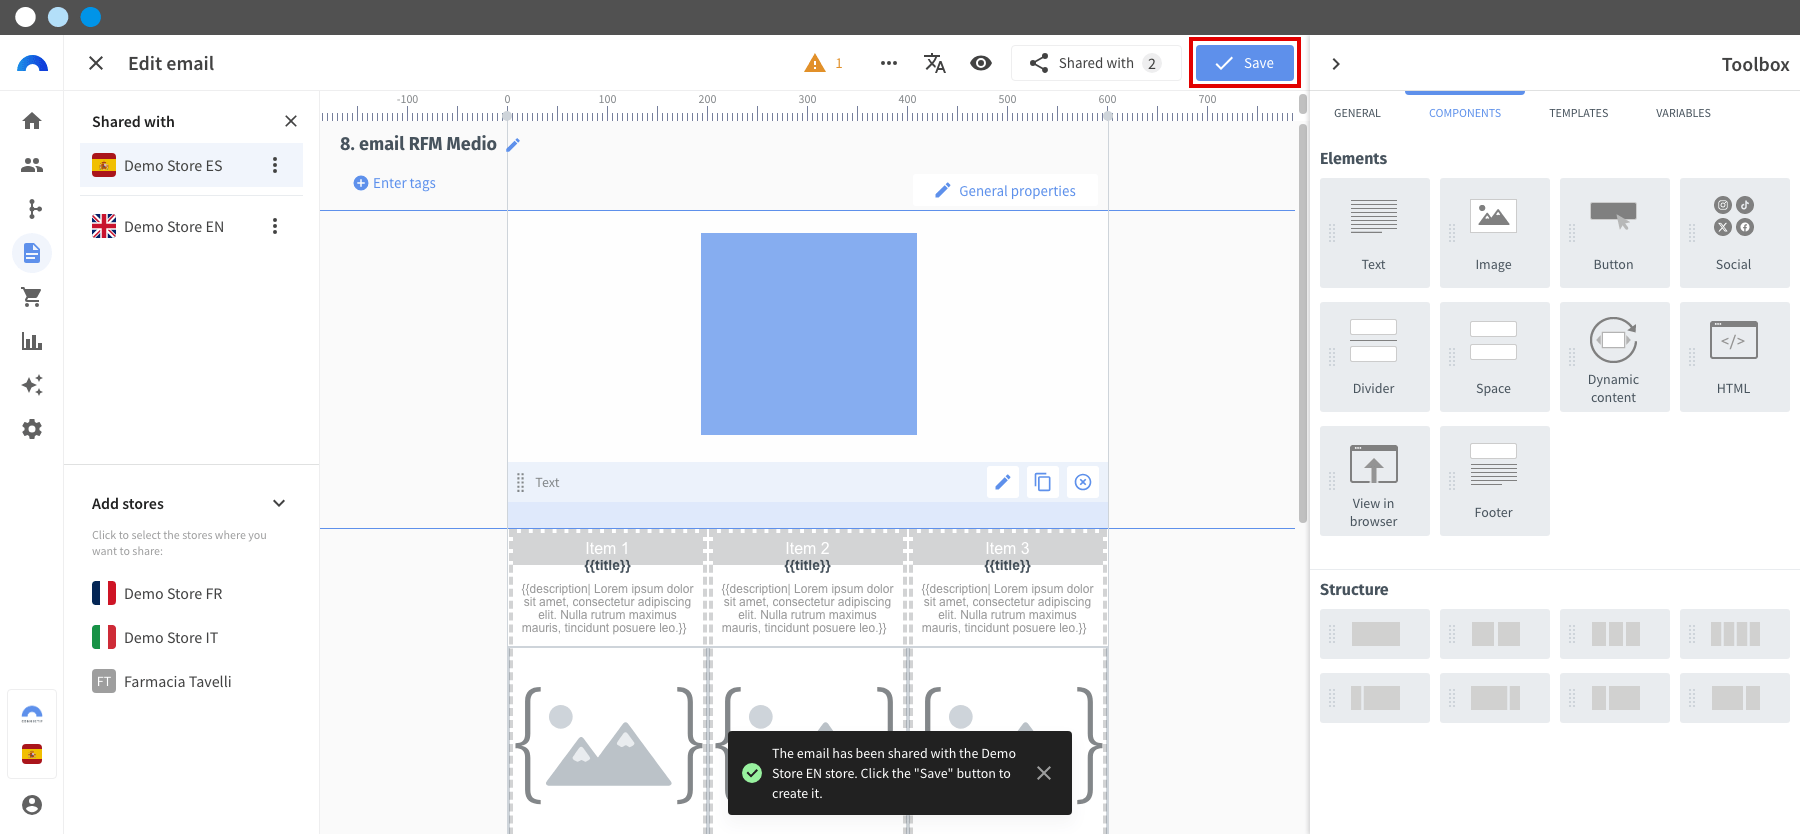Open the settings gear in sidebar
Screen dimensions: 1800x835
pos(32,429)
